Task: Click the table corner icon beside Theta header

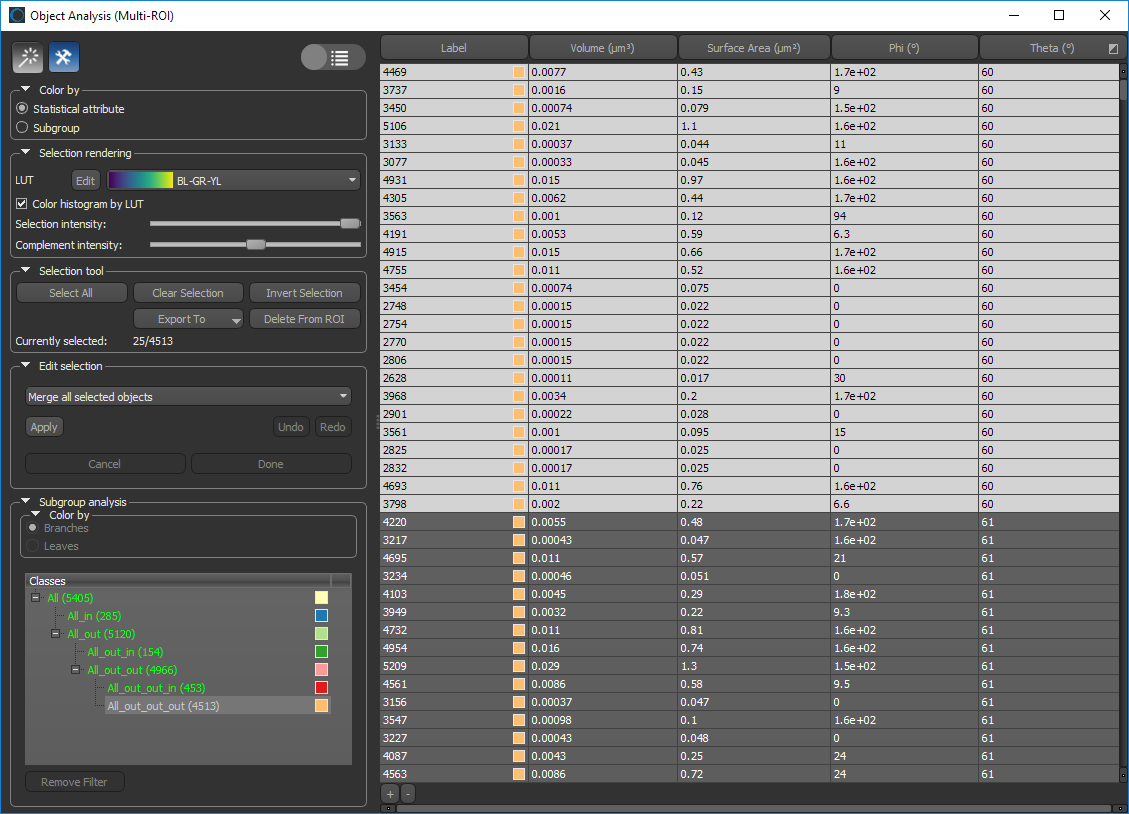Action: point(1113,48)
